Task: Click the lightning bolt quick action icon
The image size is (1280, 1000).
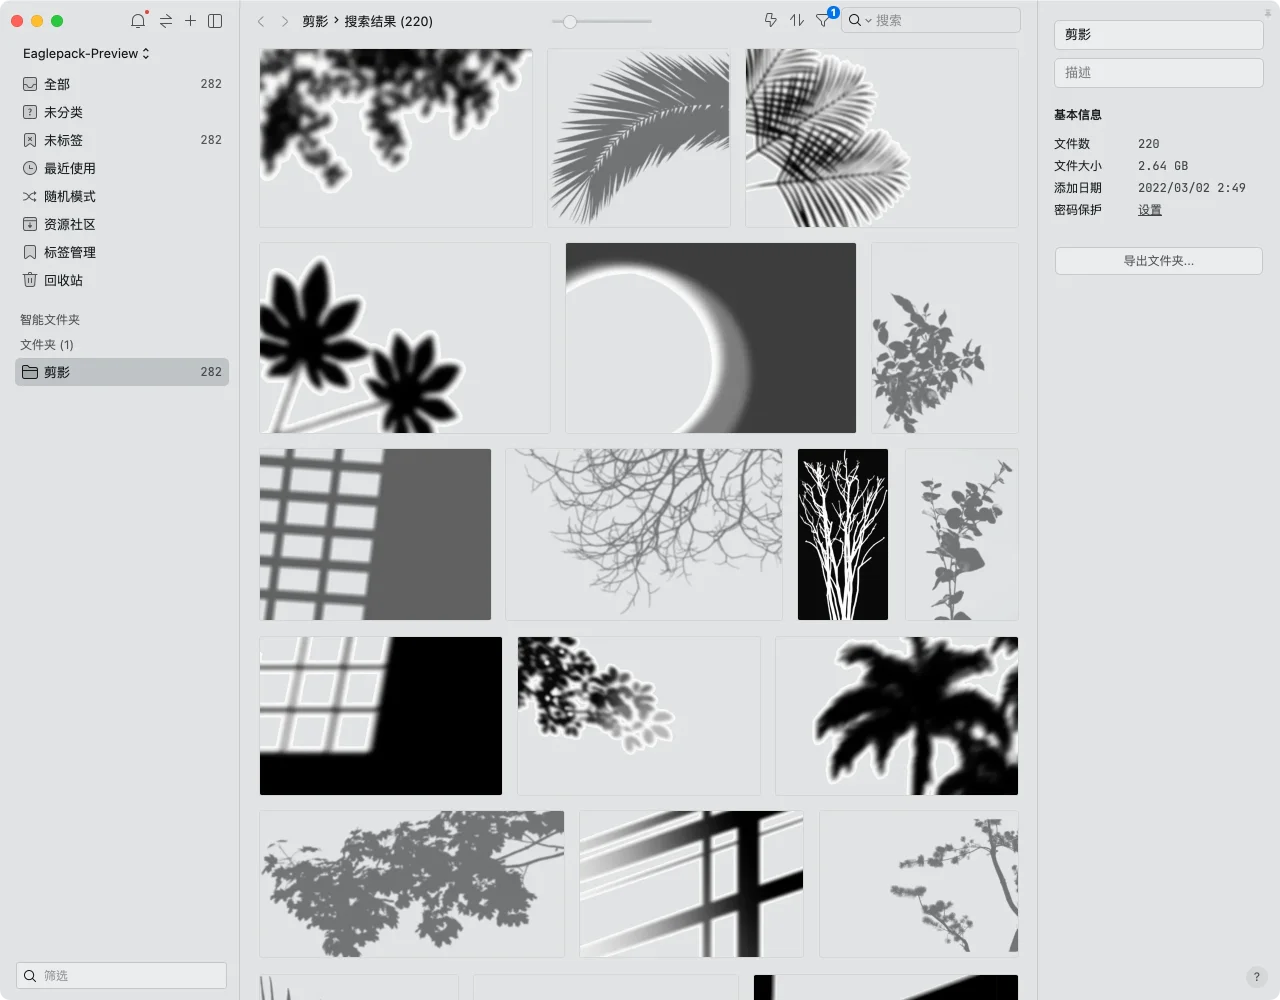Action: point(770,20)
